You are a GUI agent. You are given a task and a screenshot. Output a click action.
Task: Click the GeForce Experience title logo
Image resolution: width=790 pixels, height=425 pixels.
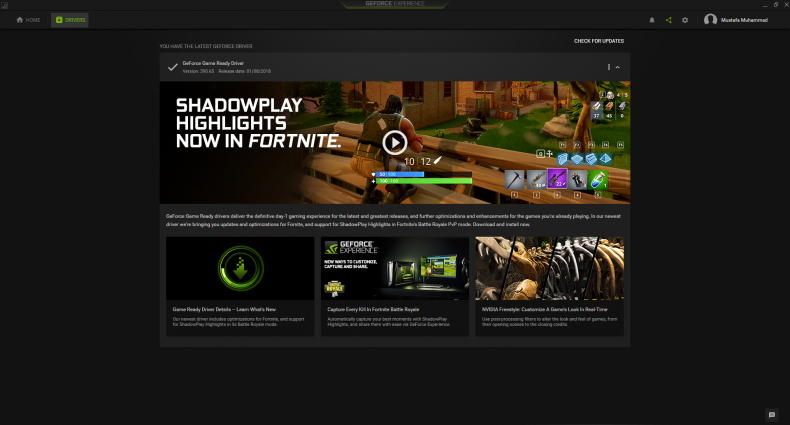tap(395, 4)
